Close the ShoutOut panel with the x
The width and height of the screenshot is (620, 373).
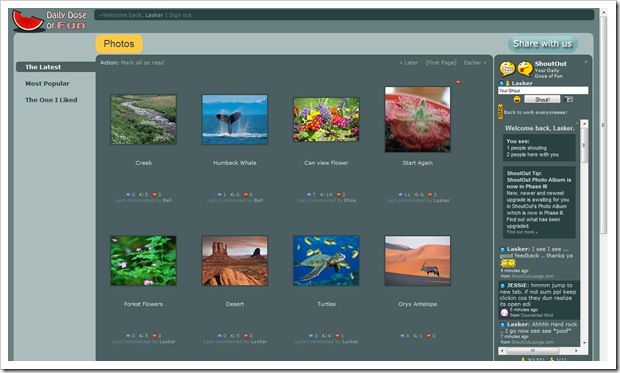[x=586, y=62]
